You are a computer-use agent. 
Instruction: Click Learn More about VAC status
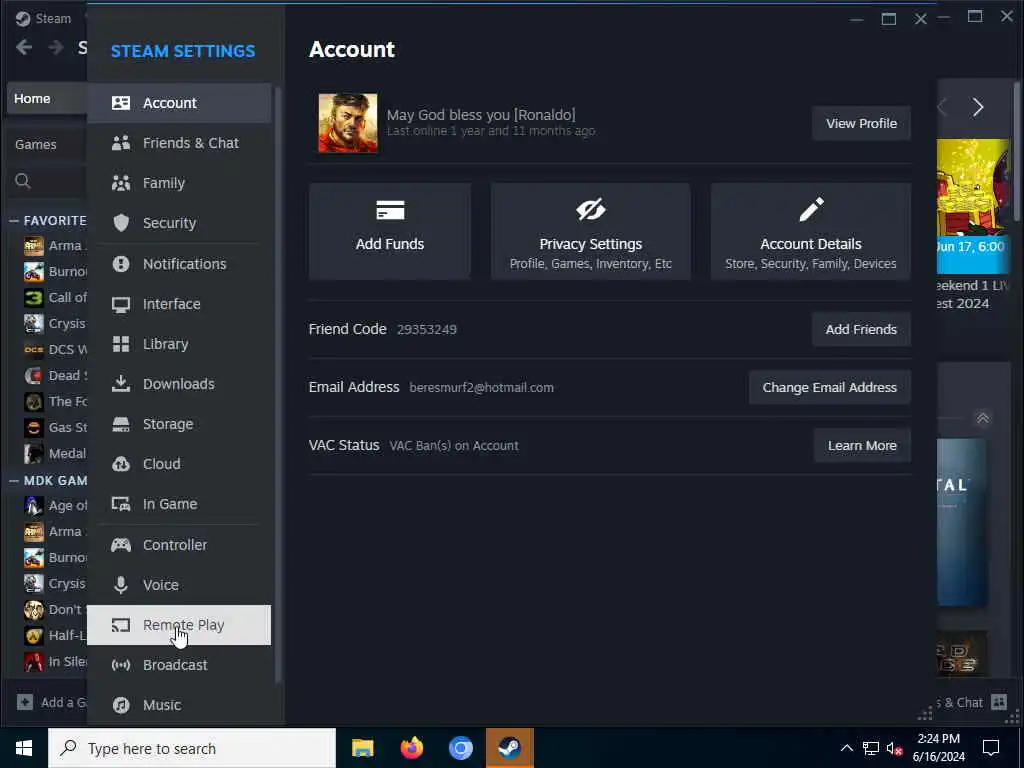(862, 445)
